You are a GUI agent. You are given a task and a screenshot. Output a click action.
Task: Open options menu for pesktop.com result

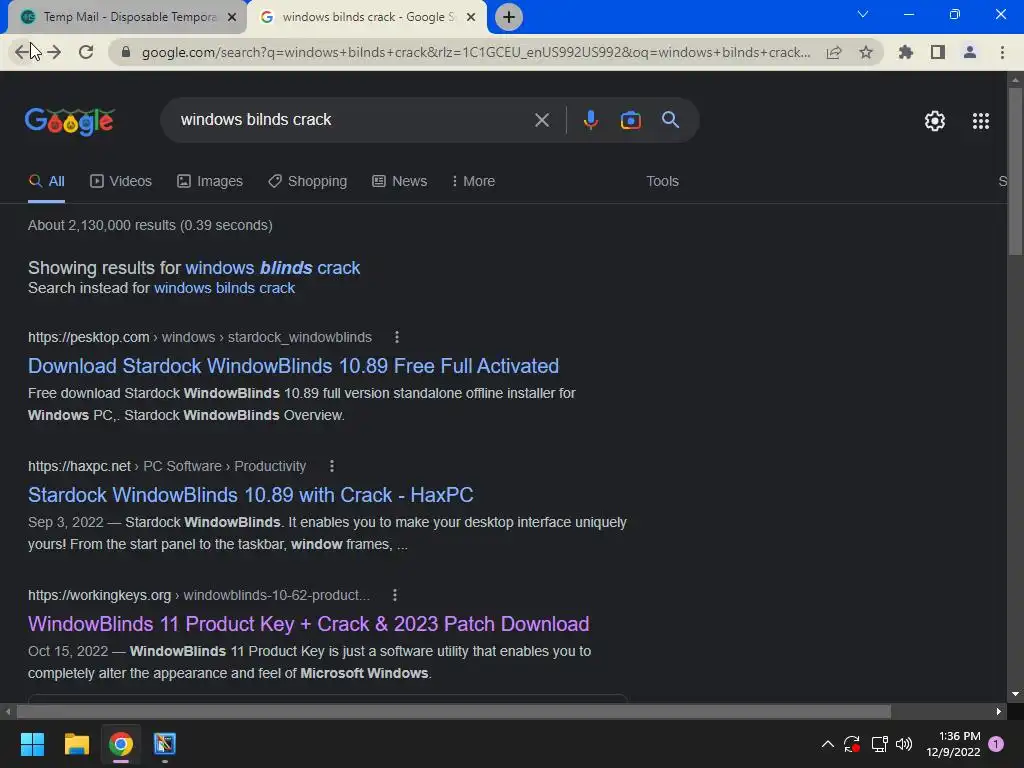396,337
